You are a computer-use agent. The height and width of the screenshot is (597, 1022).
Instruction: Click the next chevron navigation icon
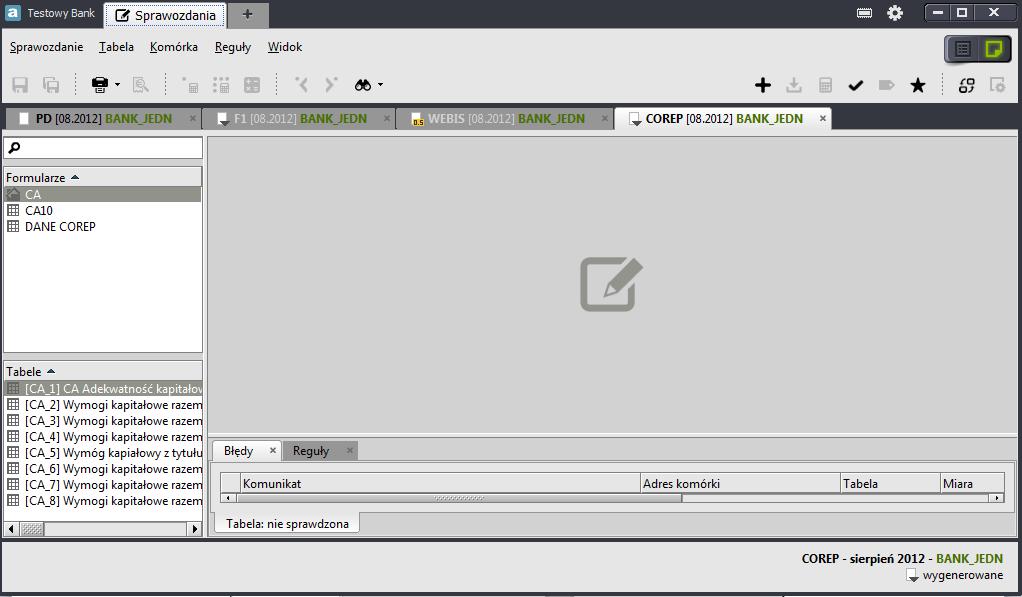click(x=331, y=85)
